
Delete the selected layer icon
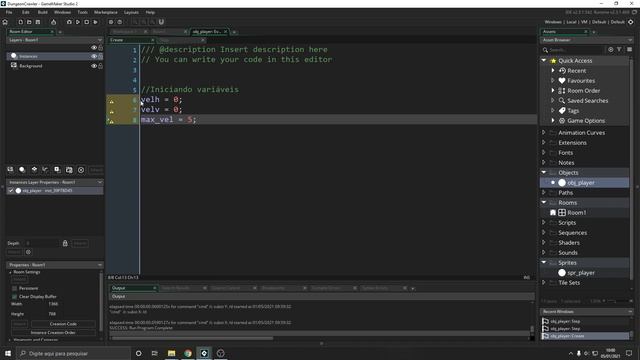pyautogui.click(x=81, y=169)
